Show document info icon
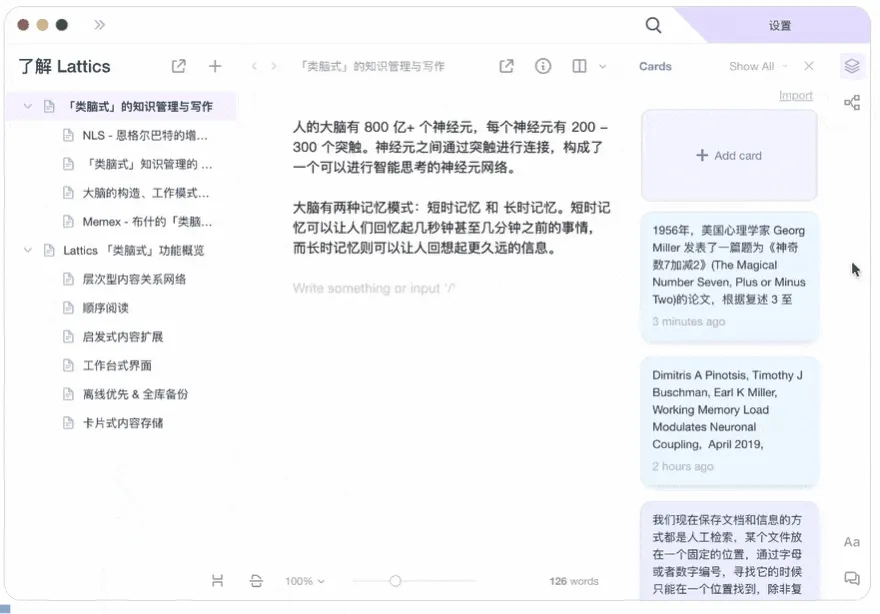Image resolution: width=880 pixels, height=614 pixels. 543,66
